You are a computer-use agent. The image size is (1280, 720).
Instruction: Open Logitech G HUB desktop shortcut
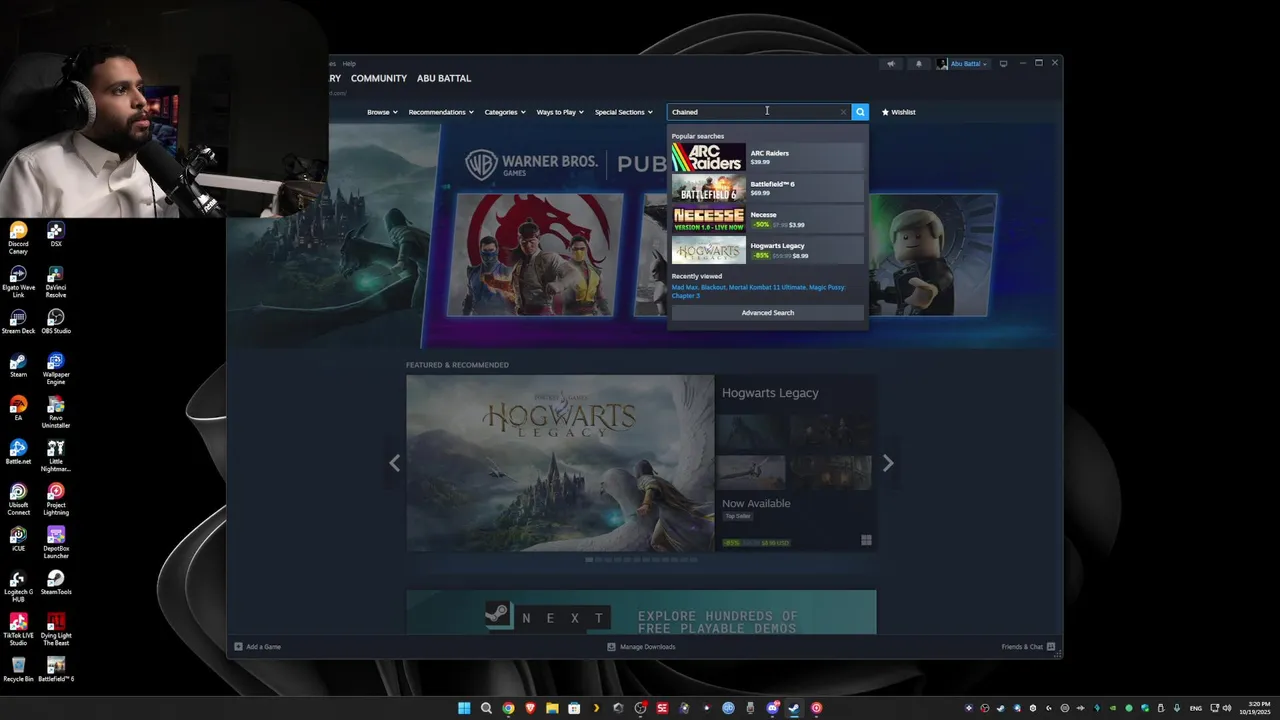click(x=18, y=586)
